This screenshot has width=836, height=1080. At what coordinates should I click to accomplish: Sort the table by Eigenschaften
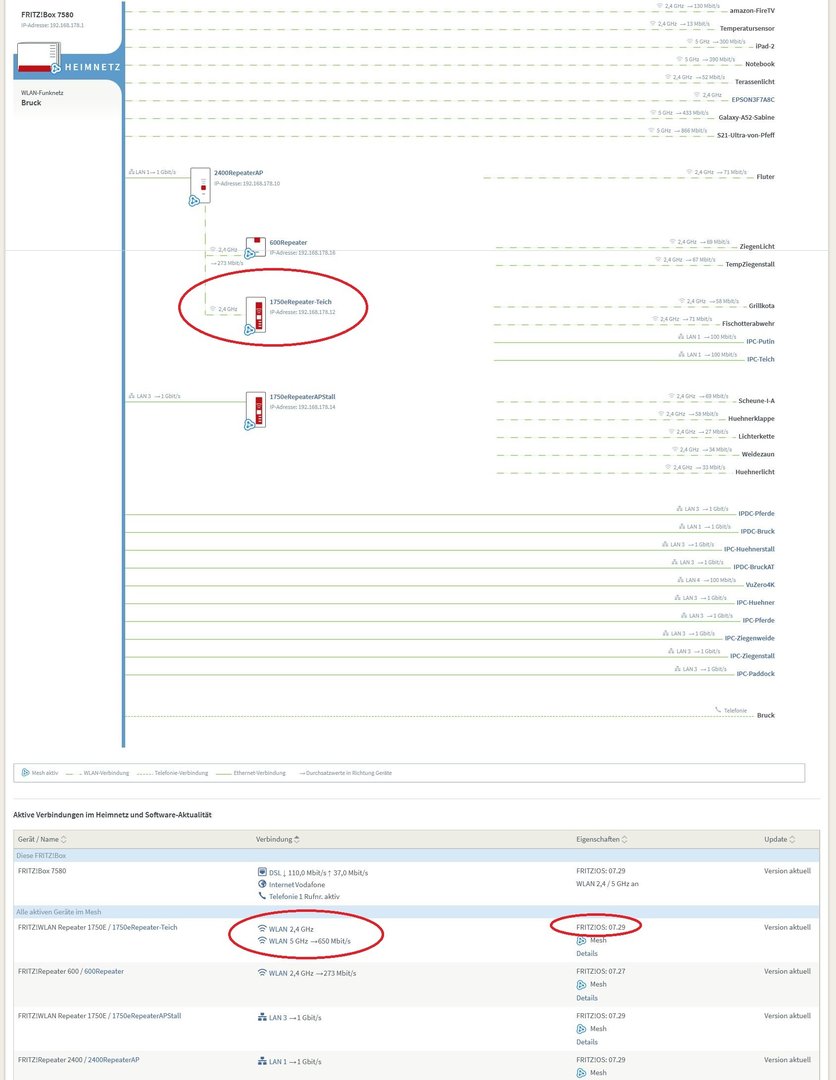pyautogui.click(x=602, y=839)
